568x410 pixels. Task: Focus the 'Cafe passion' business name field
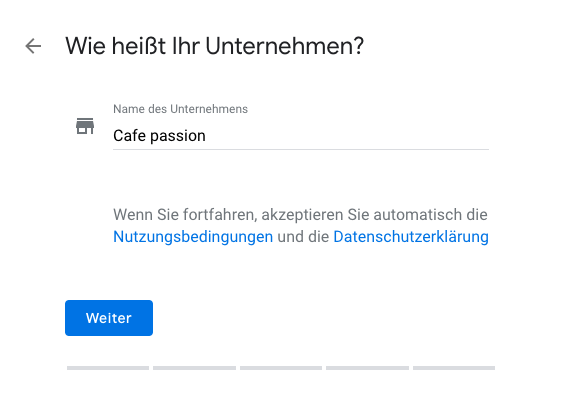coord(301,136)
